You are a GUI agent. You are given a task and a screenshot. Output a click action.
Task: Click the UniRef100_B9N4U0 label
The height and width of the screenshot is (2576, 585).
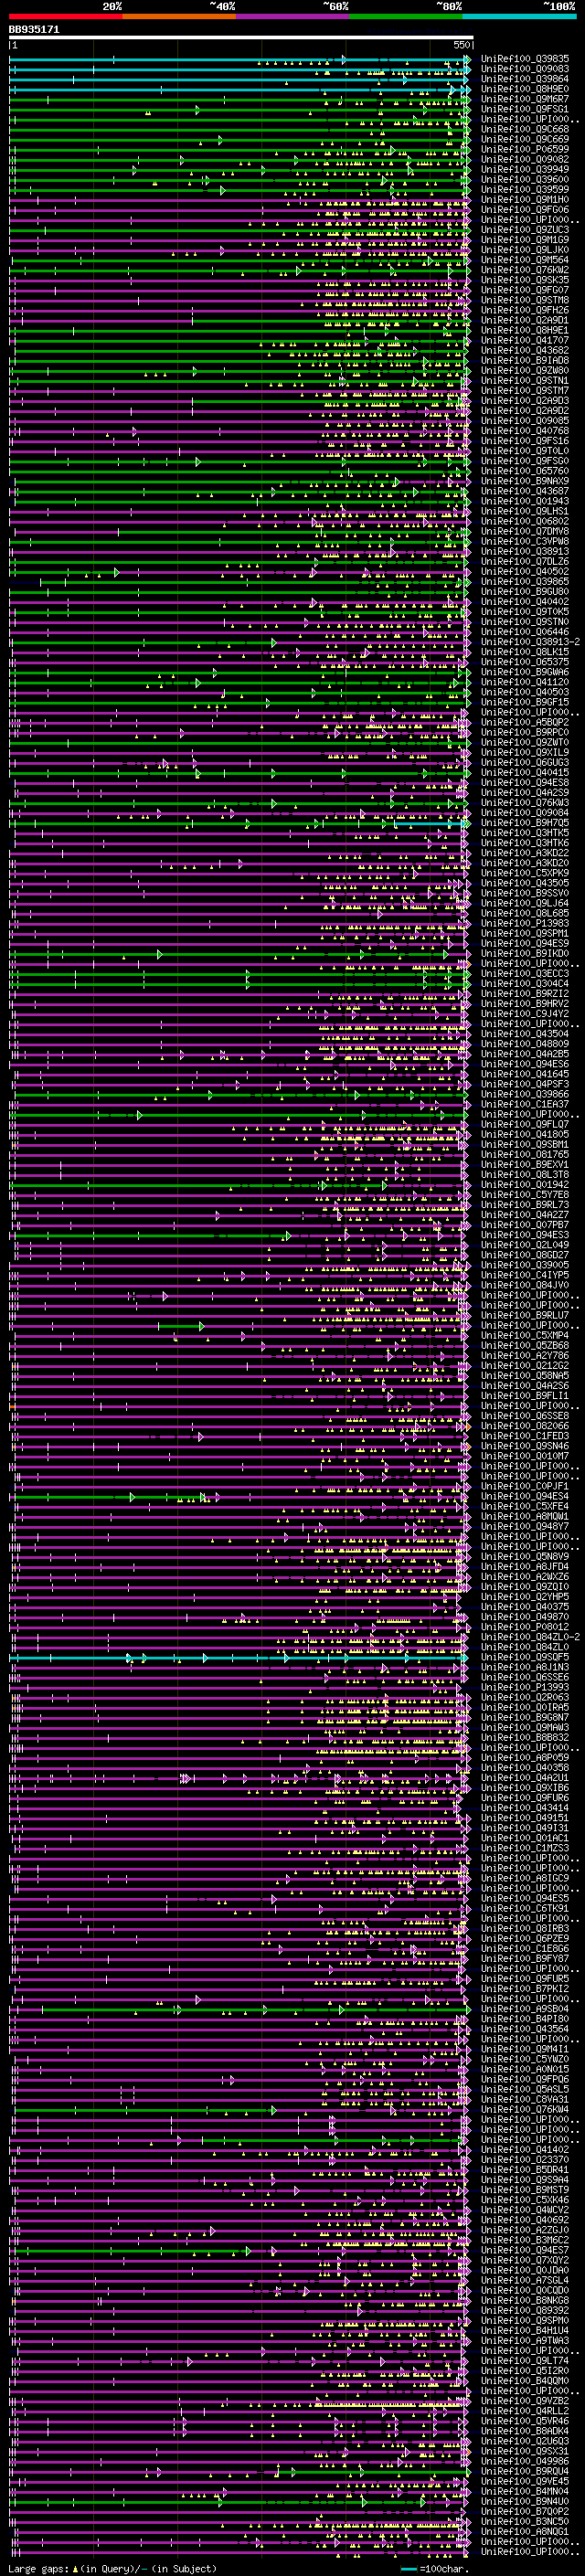tap(525, 2502)
